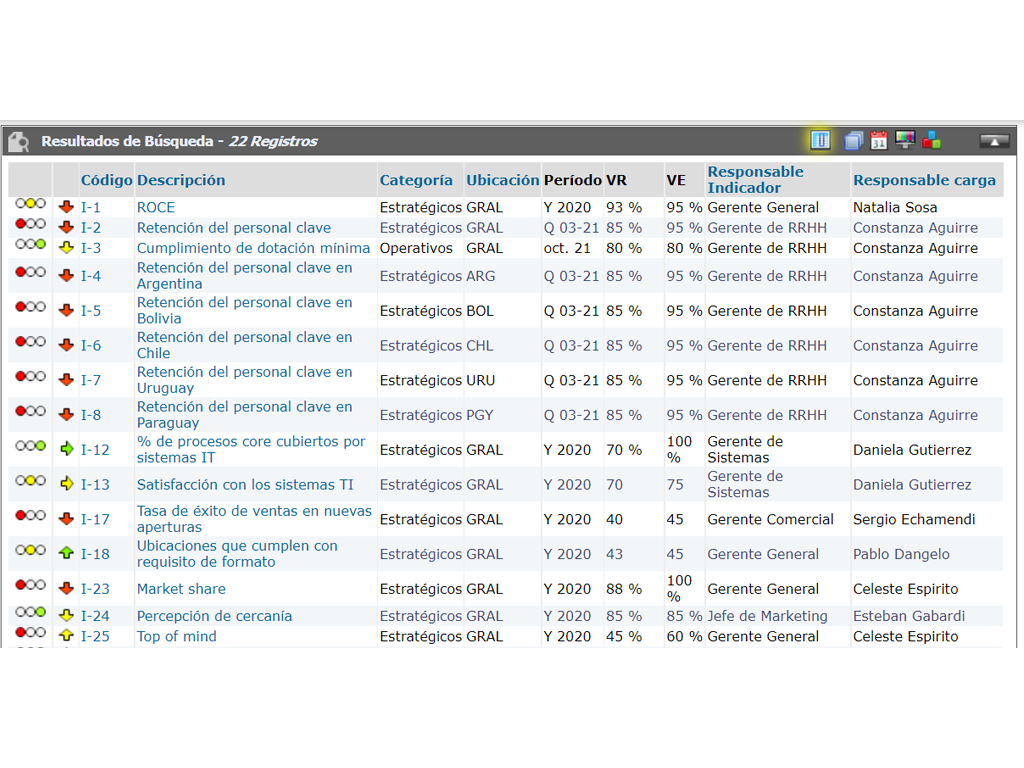Open 'Satisfacción con los sistemas TI' link

tap(245, 485)
